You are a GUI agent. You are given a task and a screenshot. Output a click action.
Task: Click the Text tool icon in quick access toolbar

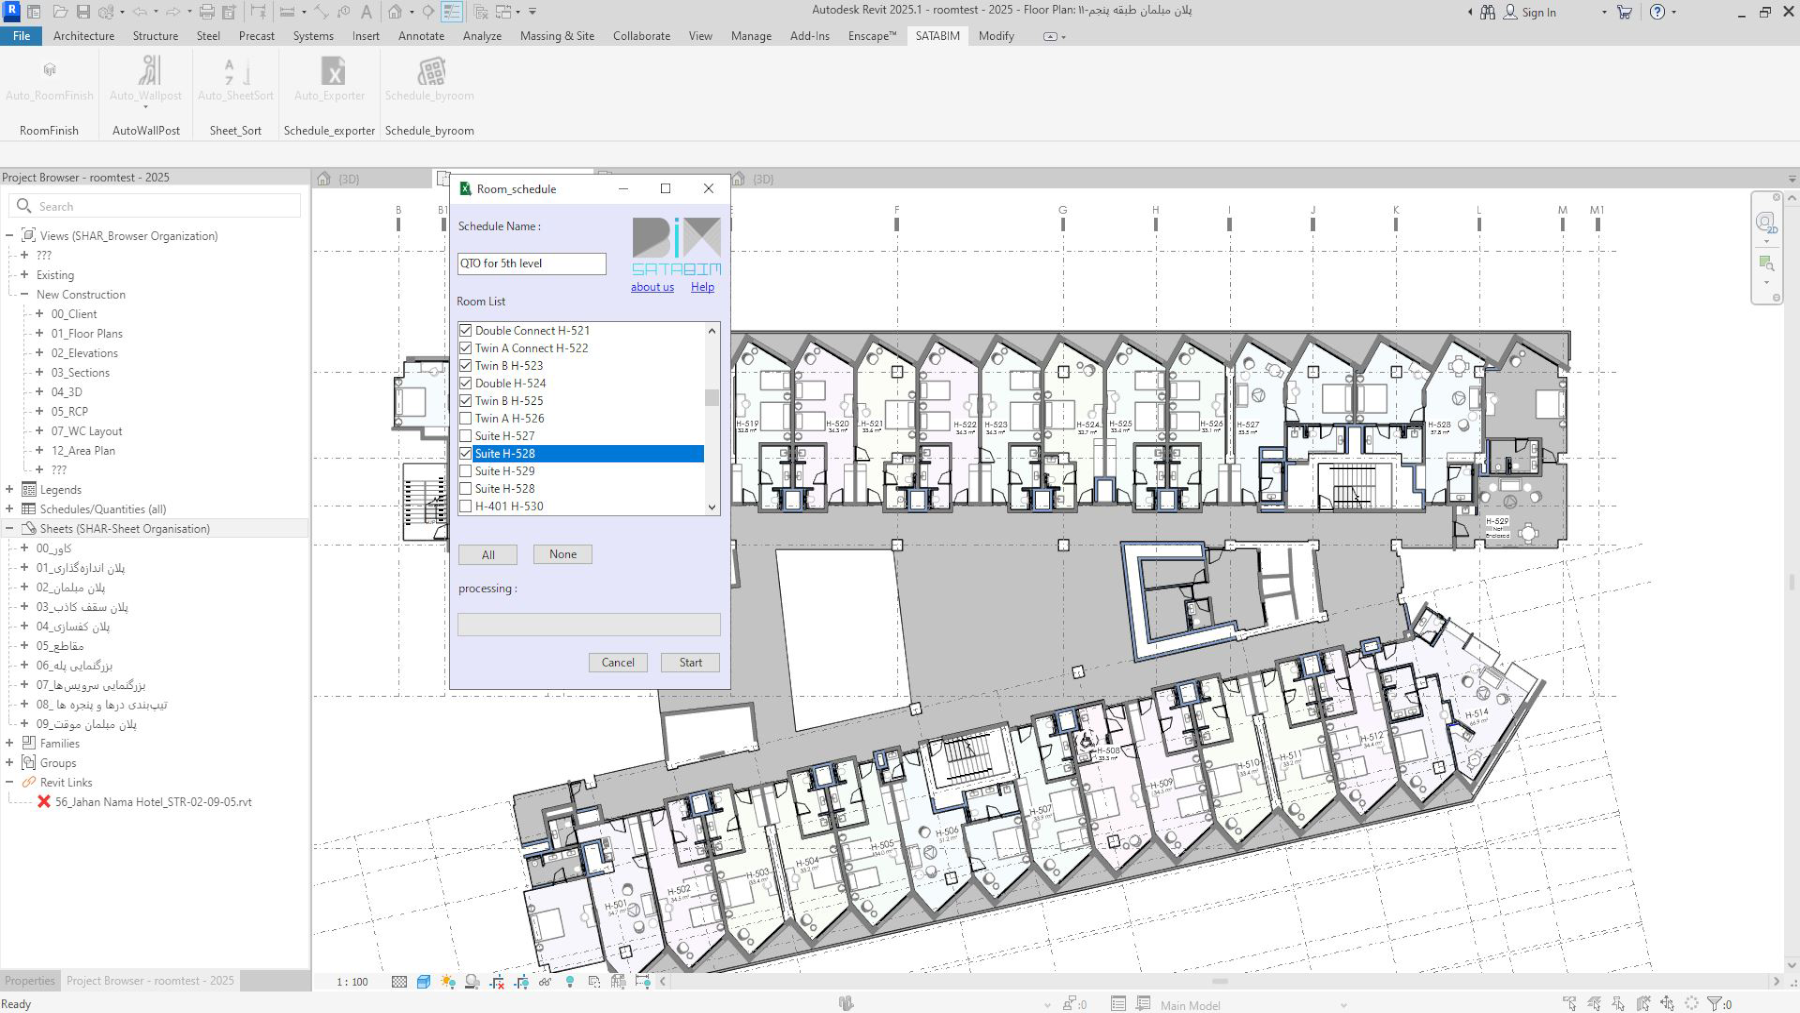coord(366,12)
